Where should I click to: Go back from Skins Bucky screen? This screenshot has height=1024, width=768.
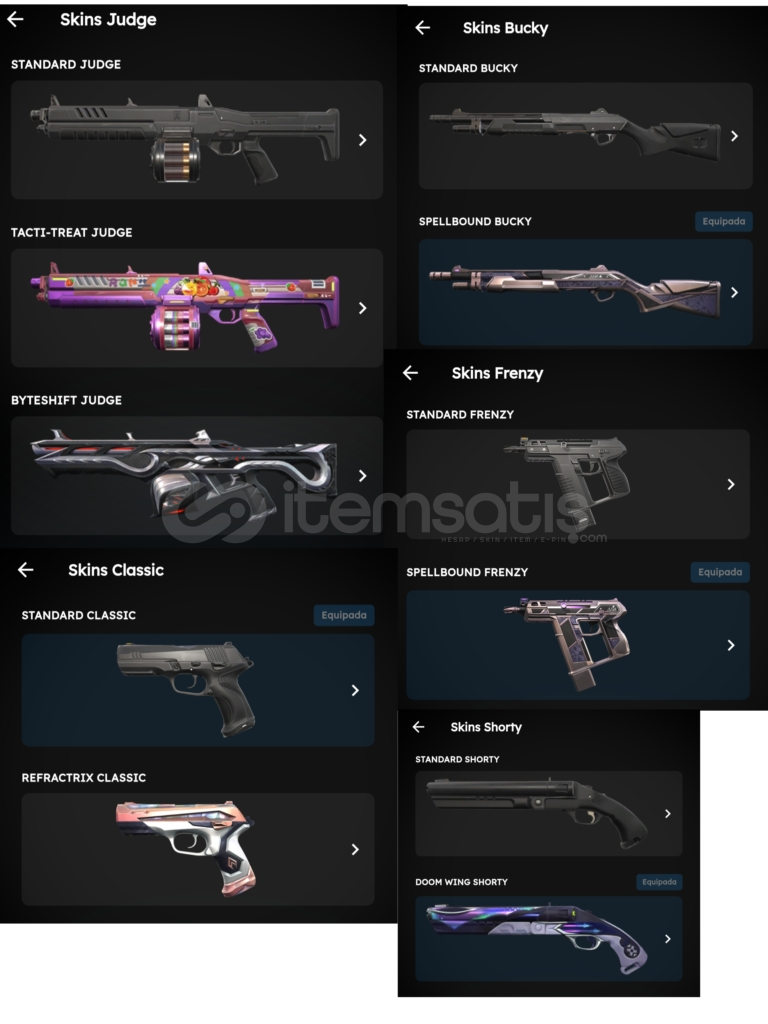click(x=423, y=27)
